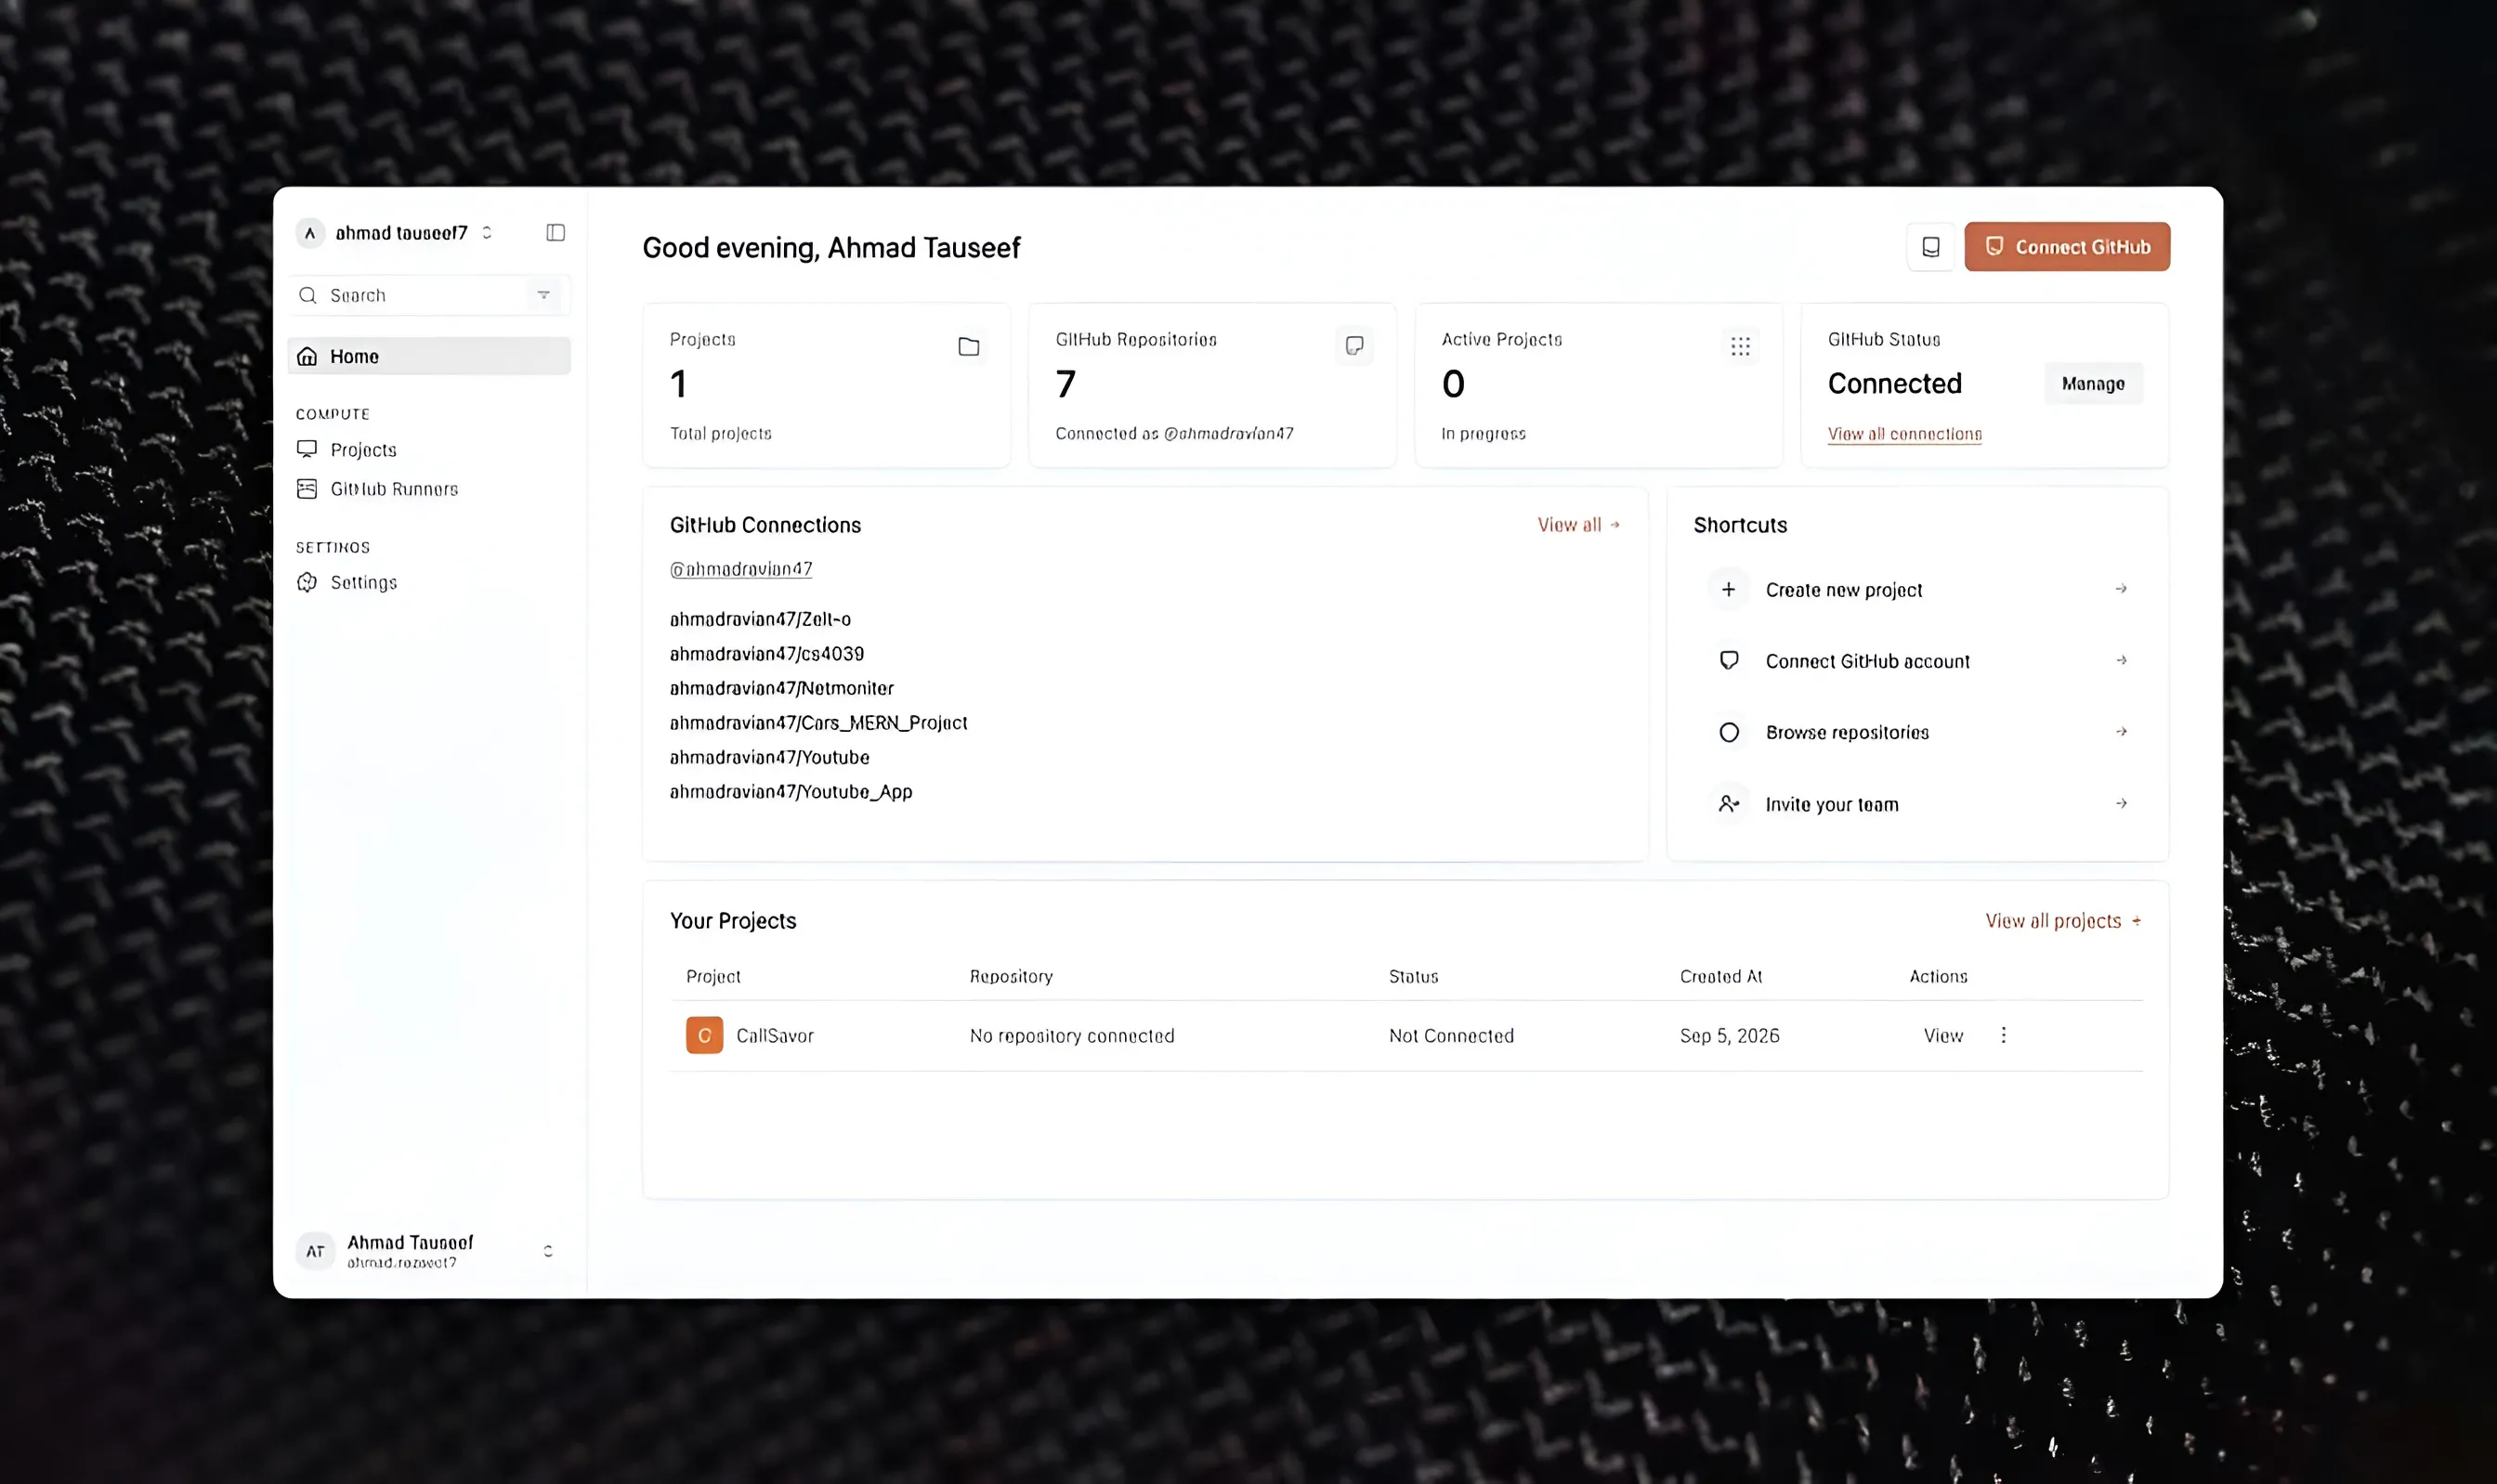Click the Connect GitHub button
Image resolution: width=2497 pixels, height=1484 pixels.
coord(2066,247)
